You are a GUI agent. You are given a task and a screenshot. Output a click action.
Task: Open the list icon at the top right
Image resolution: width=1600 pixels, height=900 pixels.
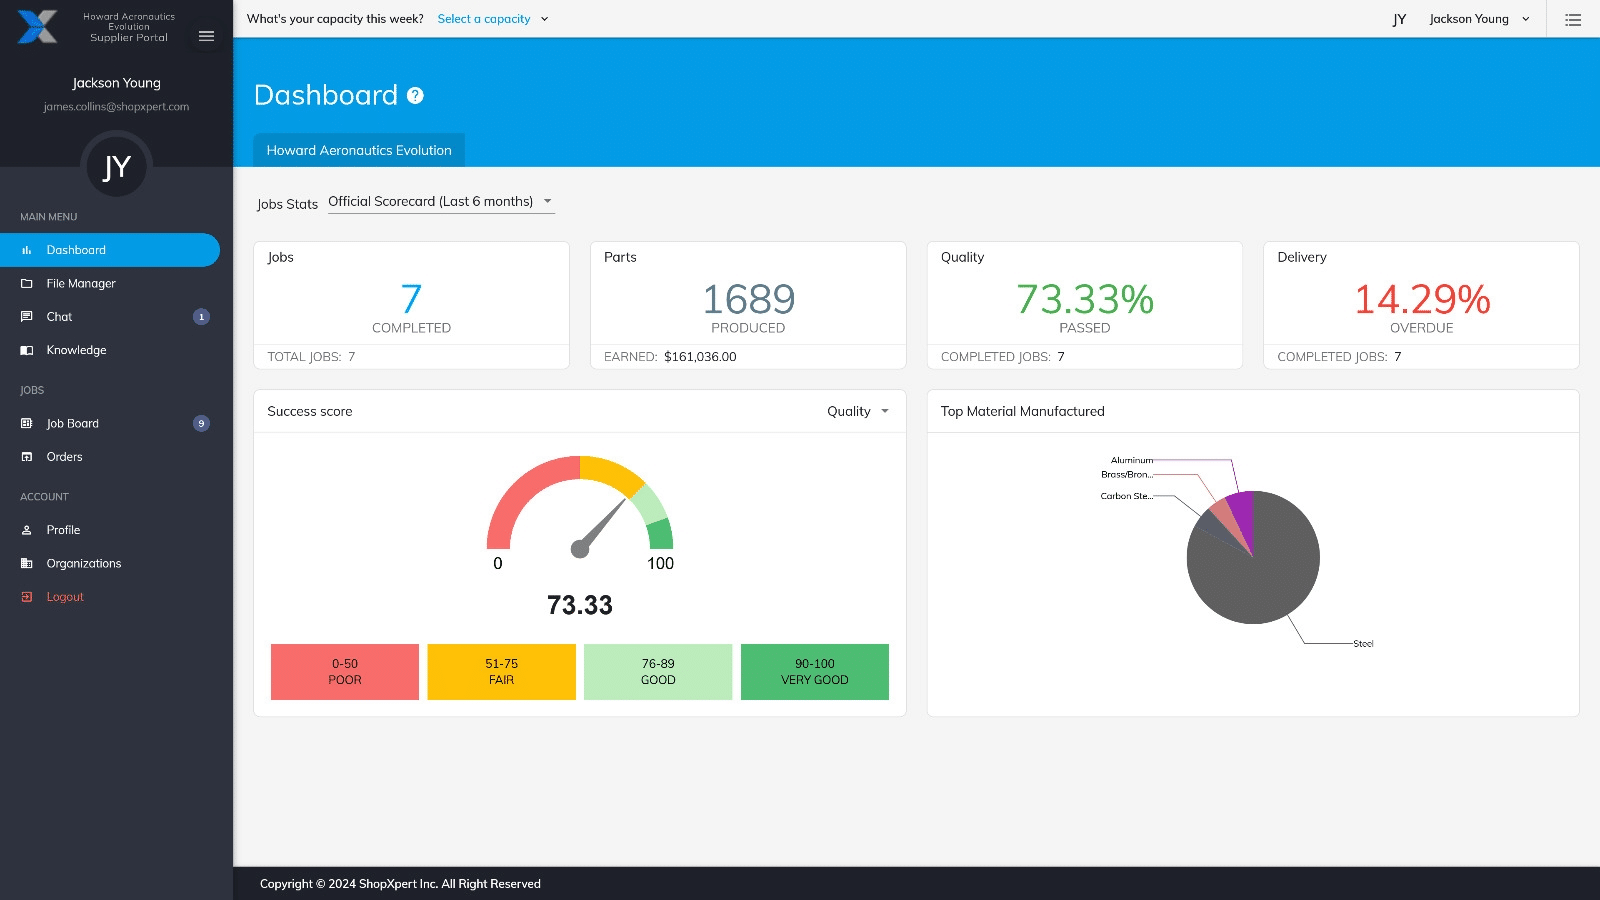tap(1573, 19)
